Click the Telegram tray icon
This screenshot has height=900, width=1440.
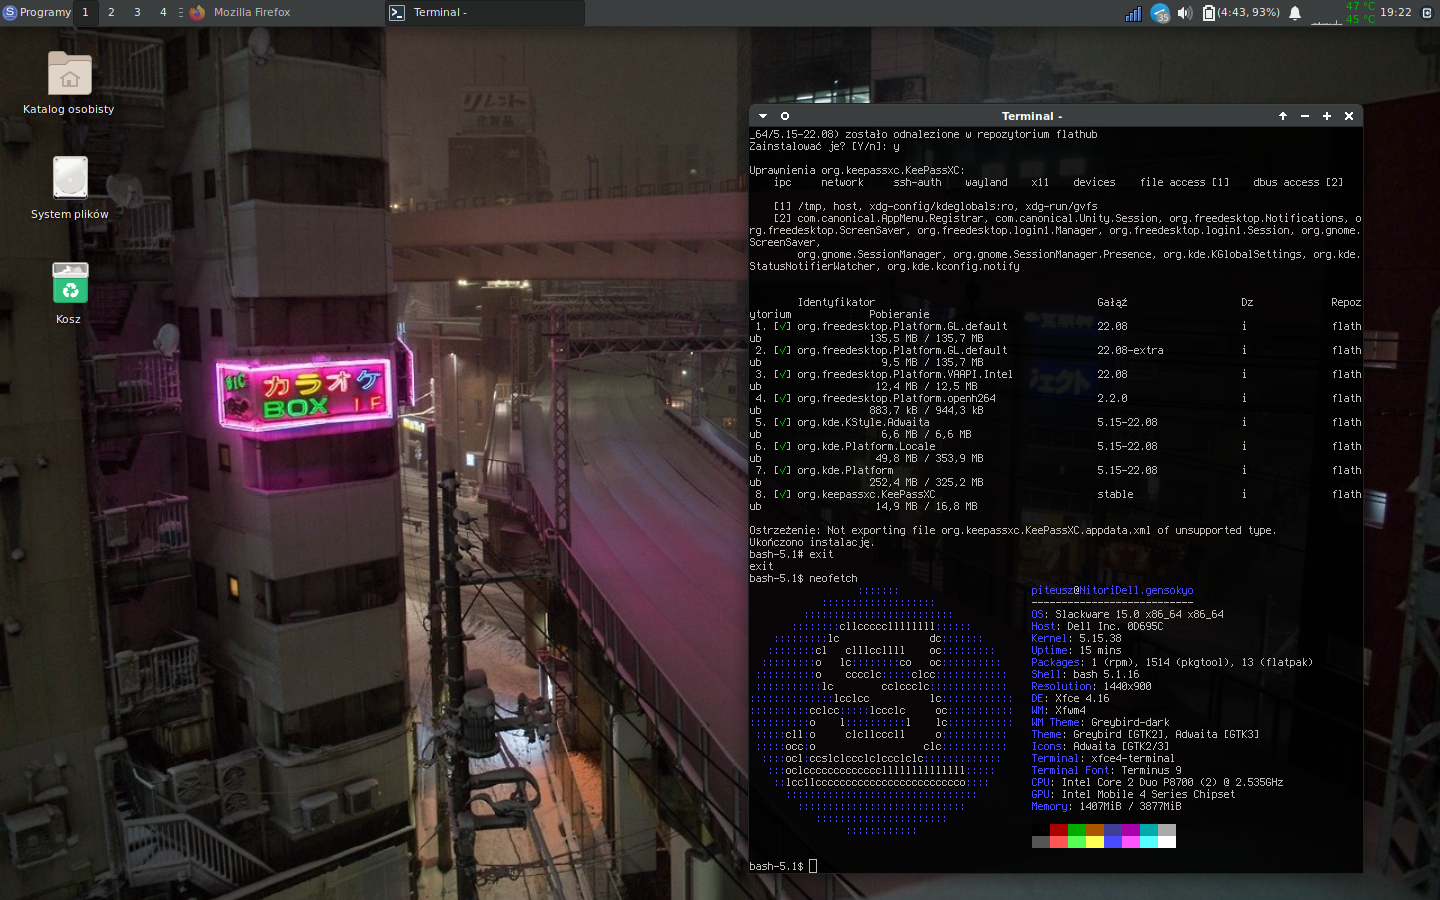pyautogui.click(x=1159, y=13)
